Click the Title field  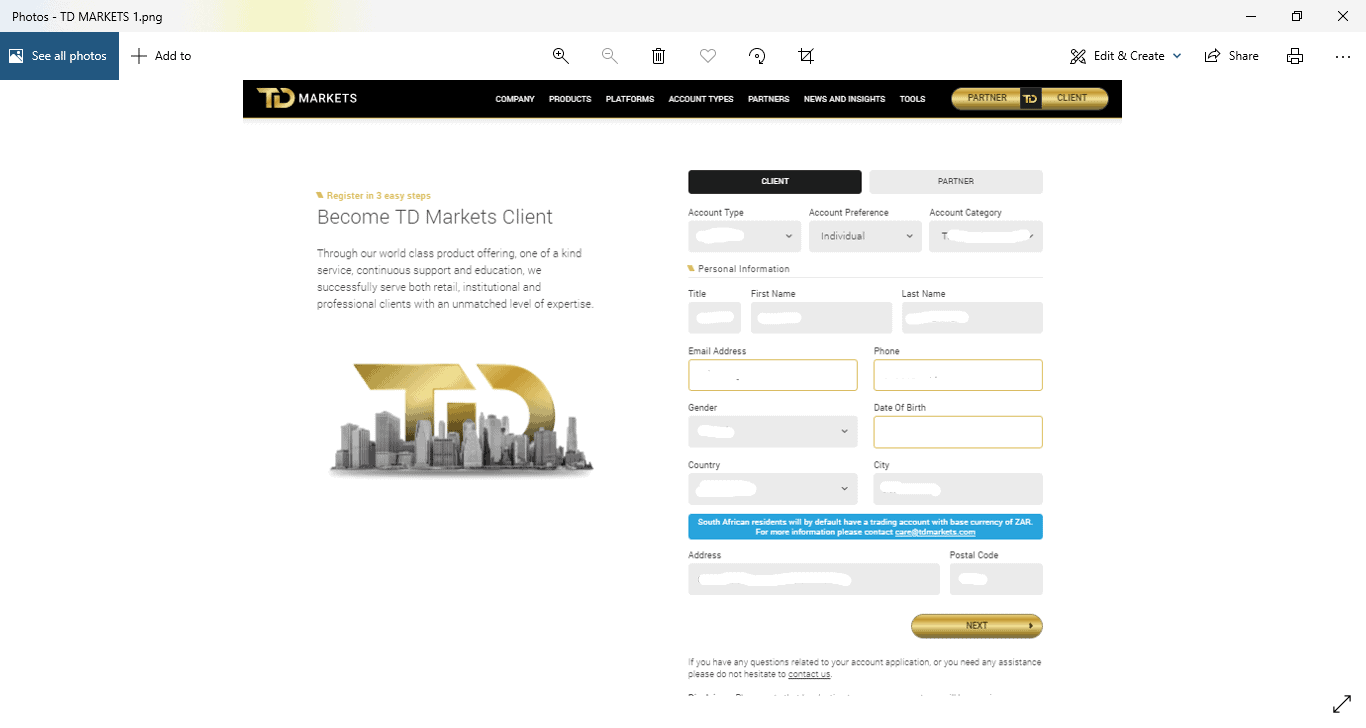point(715,318)
